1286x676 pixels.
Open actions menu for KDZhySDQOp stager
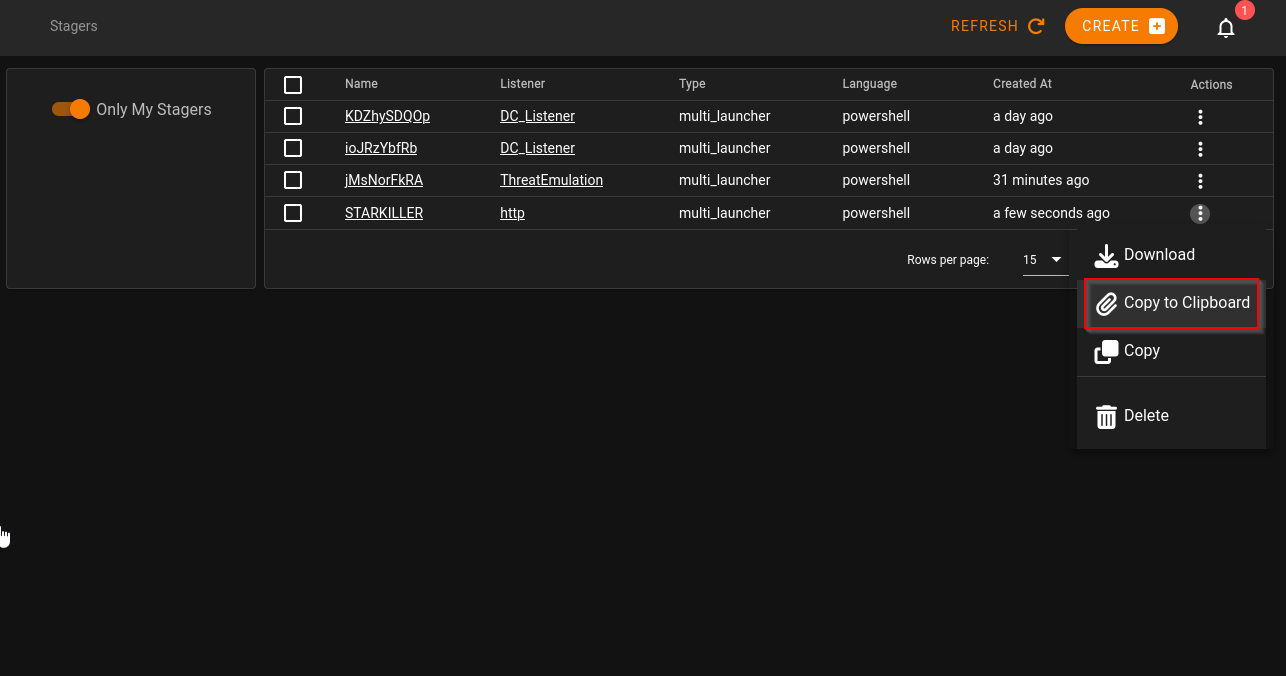pos(1200,117)
